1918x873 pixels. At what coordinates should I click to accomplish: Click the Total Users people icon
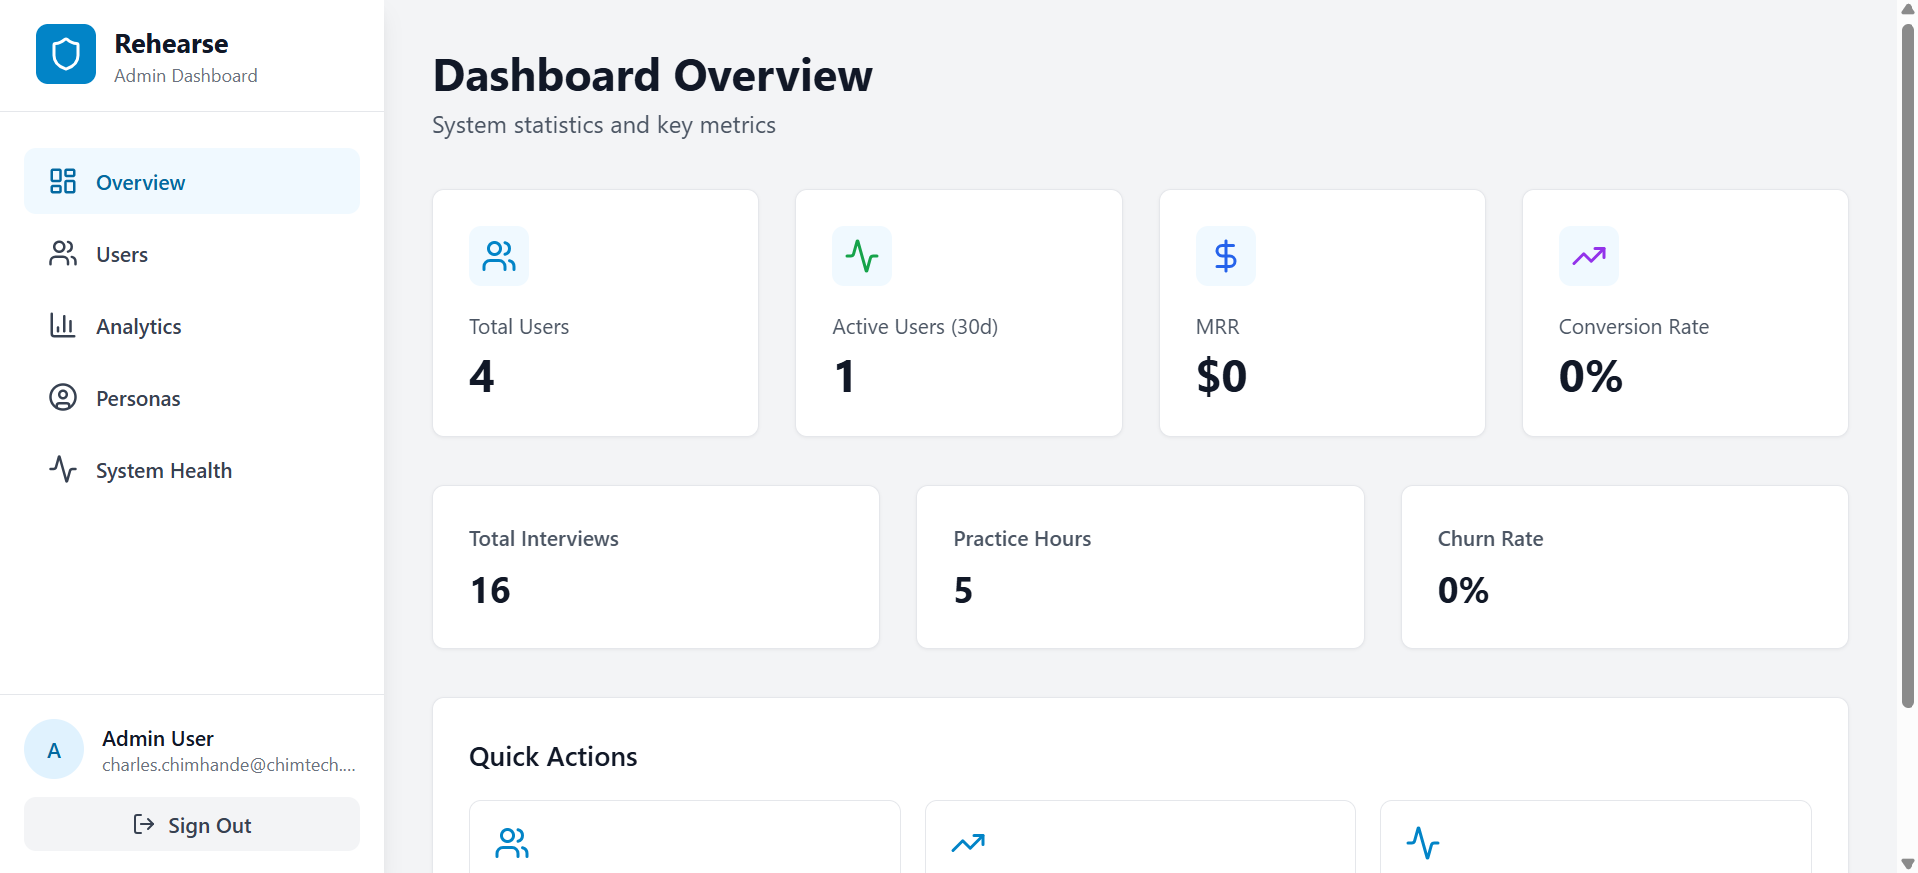[x=499, y=256]
